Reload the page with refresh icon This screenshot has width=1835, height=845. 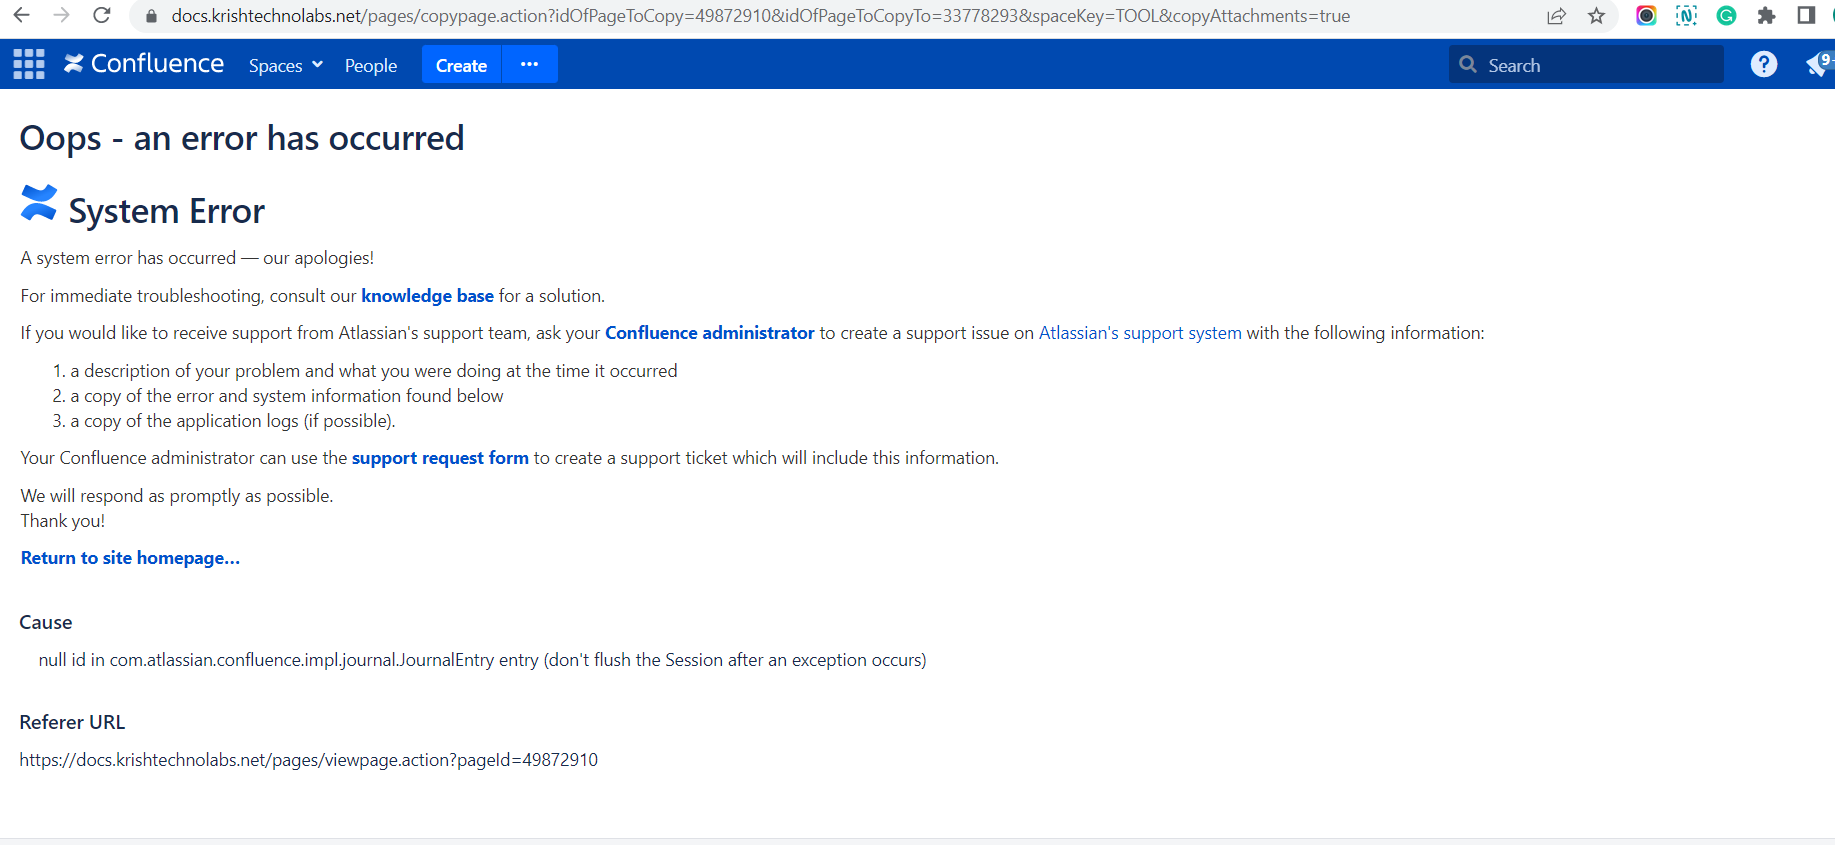coord(102,16)
